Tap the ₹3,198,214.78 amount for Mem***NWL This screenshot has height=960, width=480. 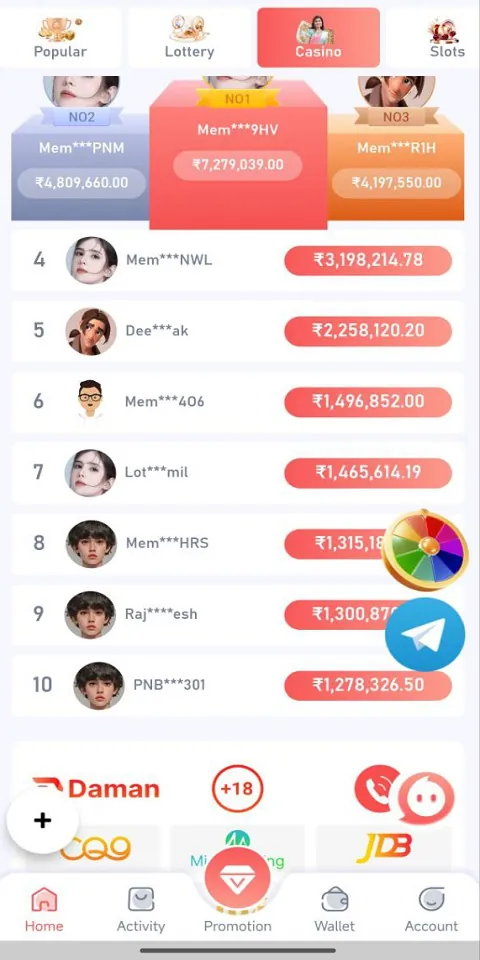[368, 260]
